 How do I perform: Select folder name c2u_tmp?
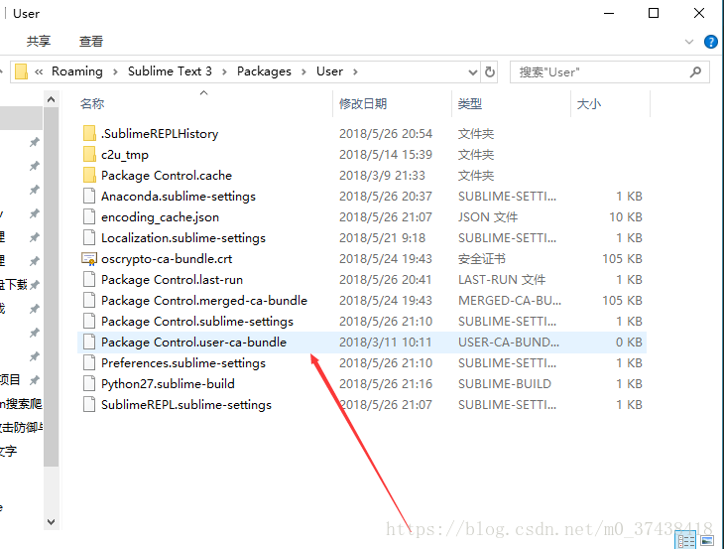(125, 155)
